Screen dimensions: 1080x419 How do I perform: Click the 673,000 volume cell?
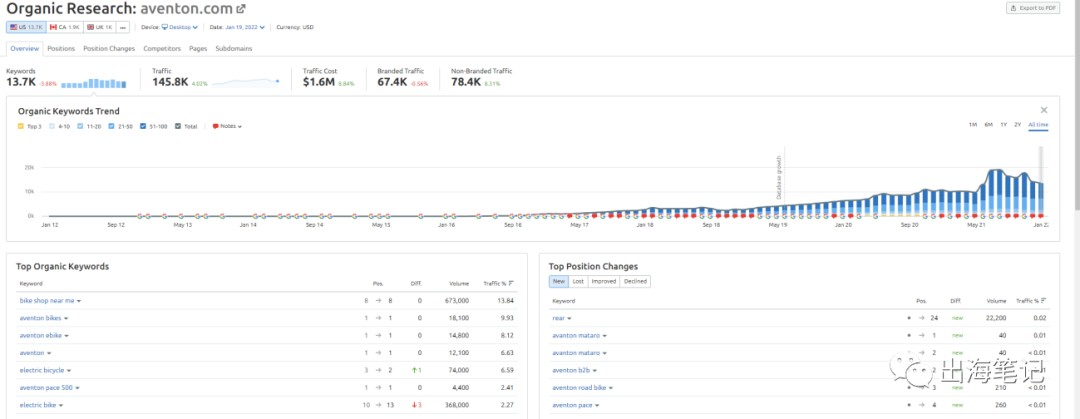click(x=457, y=301)
